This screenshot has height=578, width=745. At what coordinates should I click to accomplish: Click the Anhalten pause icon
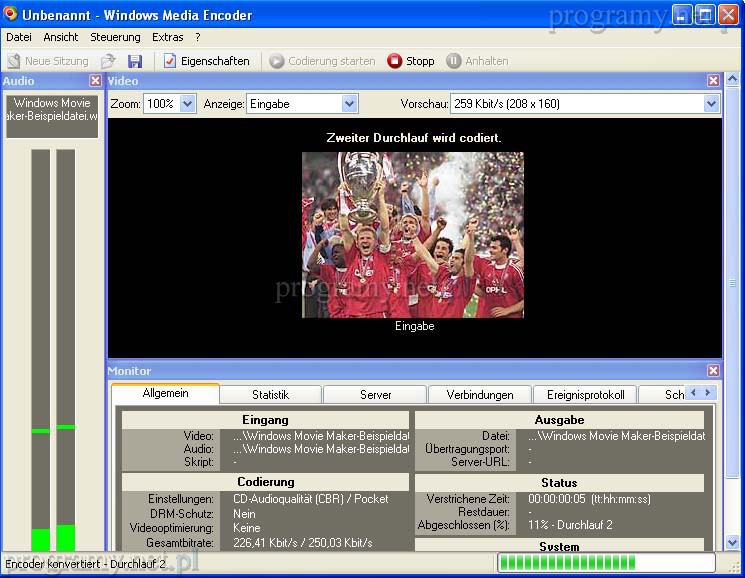click(454, 61)
